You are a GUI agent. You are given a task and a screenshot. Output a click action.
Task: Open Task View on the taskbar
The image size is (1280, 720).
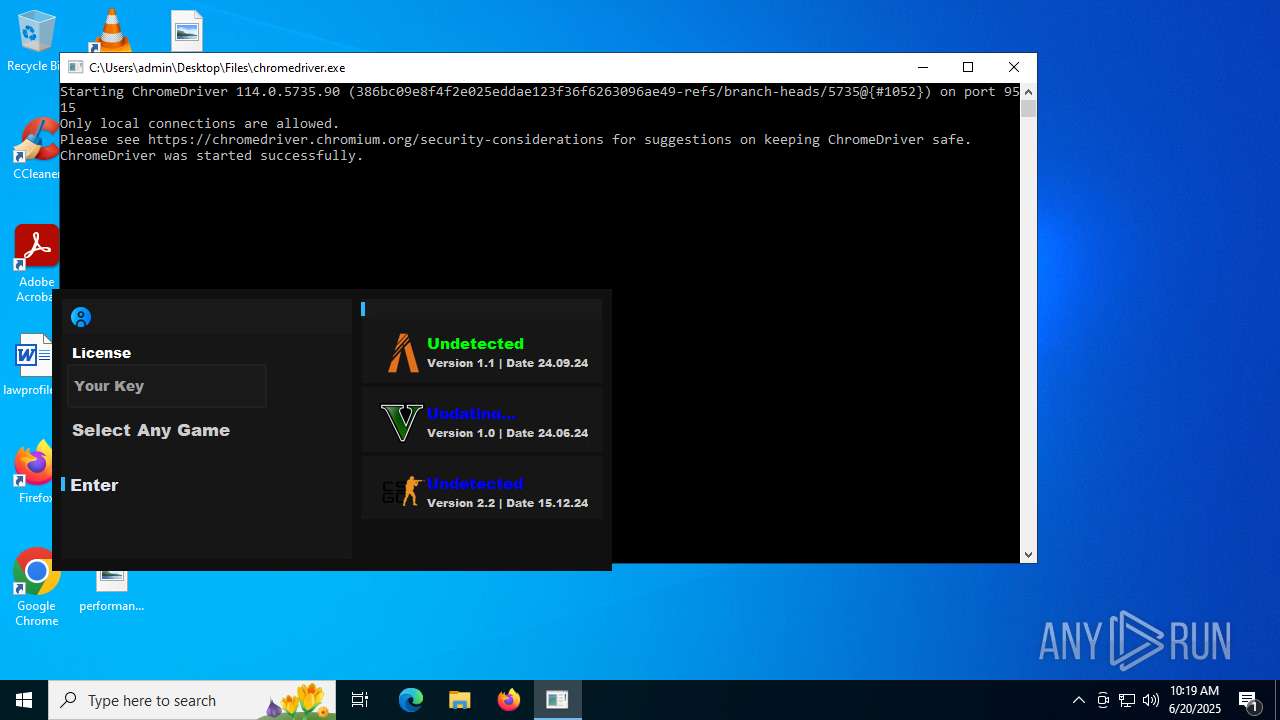point(360,700)
